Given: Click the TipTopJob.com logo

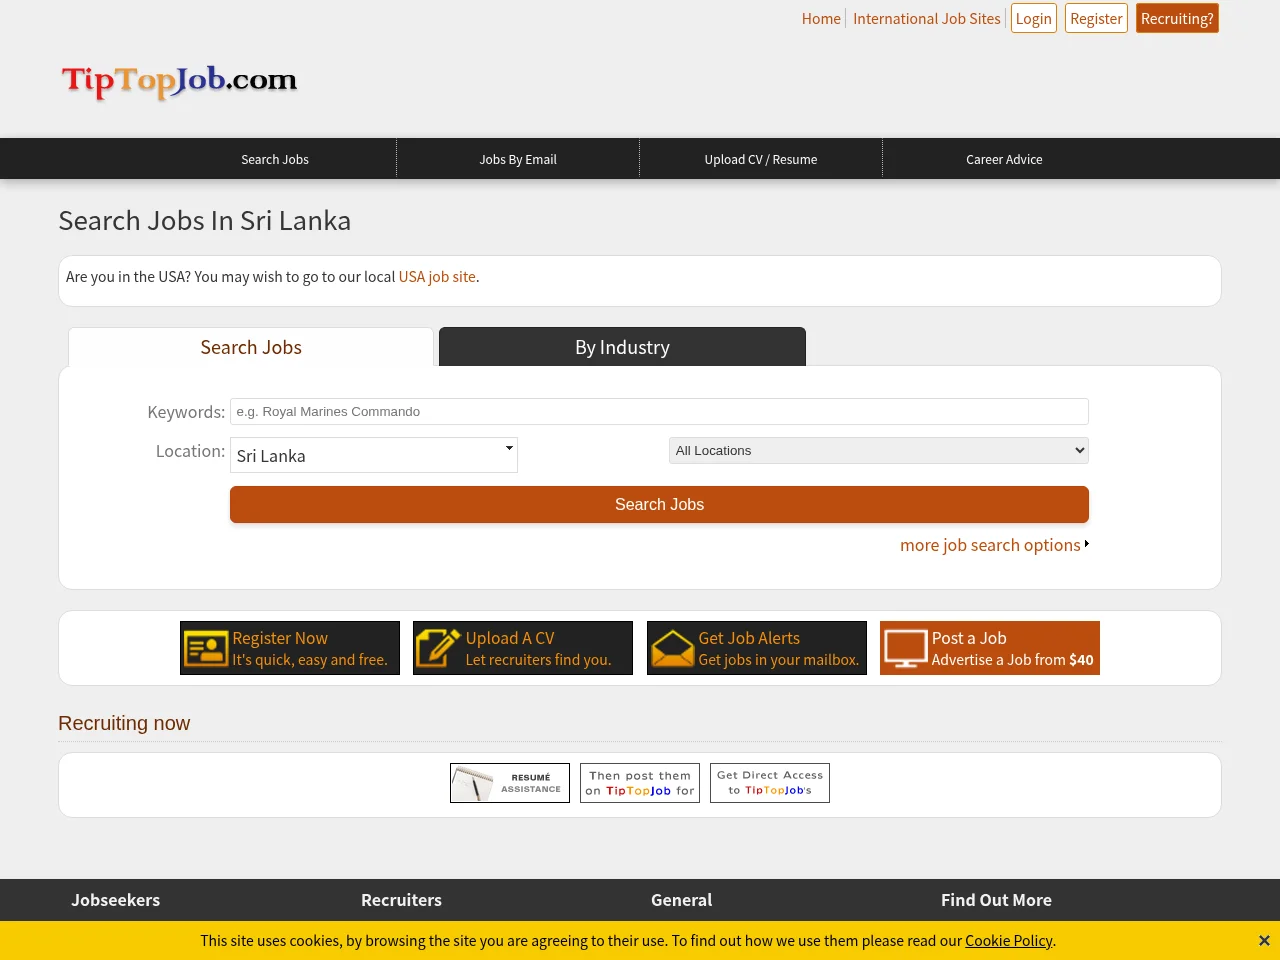Looking at the screenshot, I should [x=180, y=81].
